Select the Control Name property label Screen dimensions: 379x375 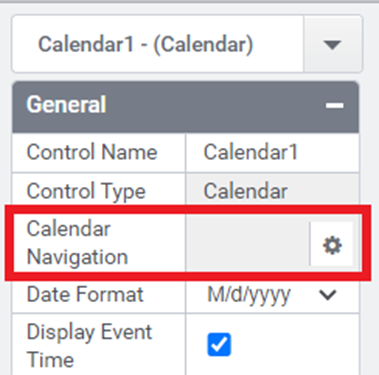click(92, 152)
